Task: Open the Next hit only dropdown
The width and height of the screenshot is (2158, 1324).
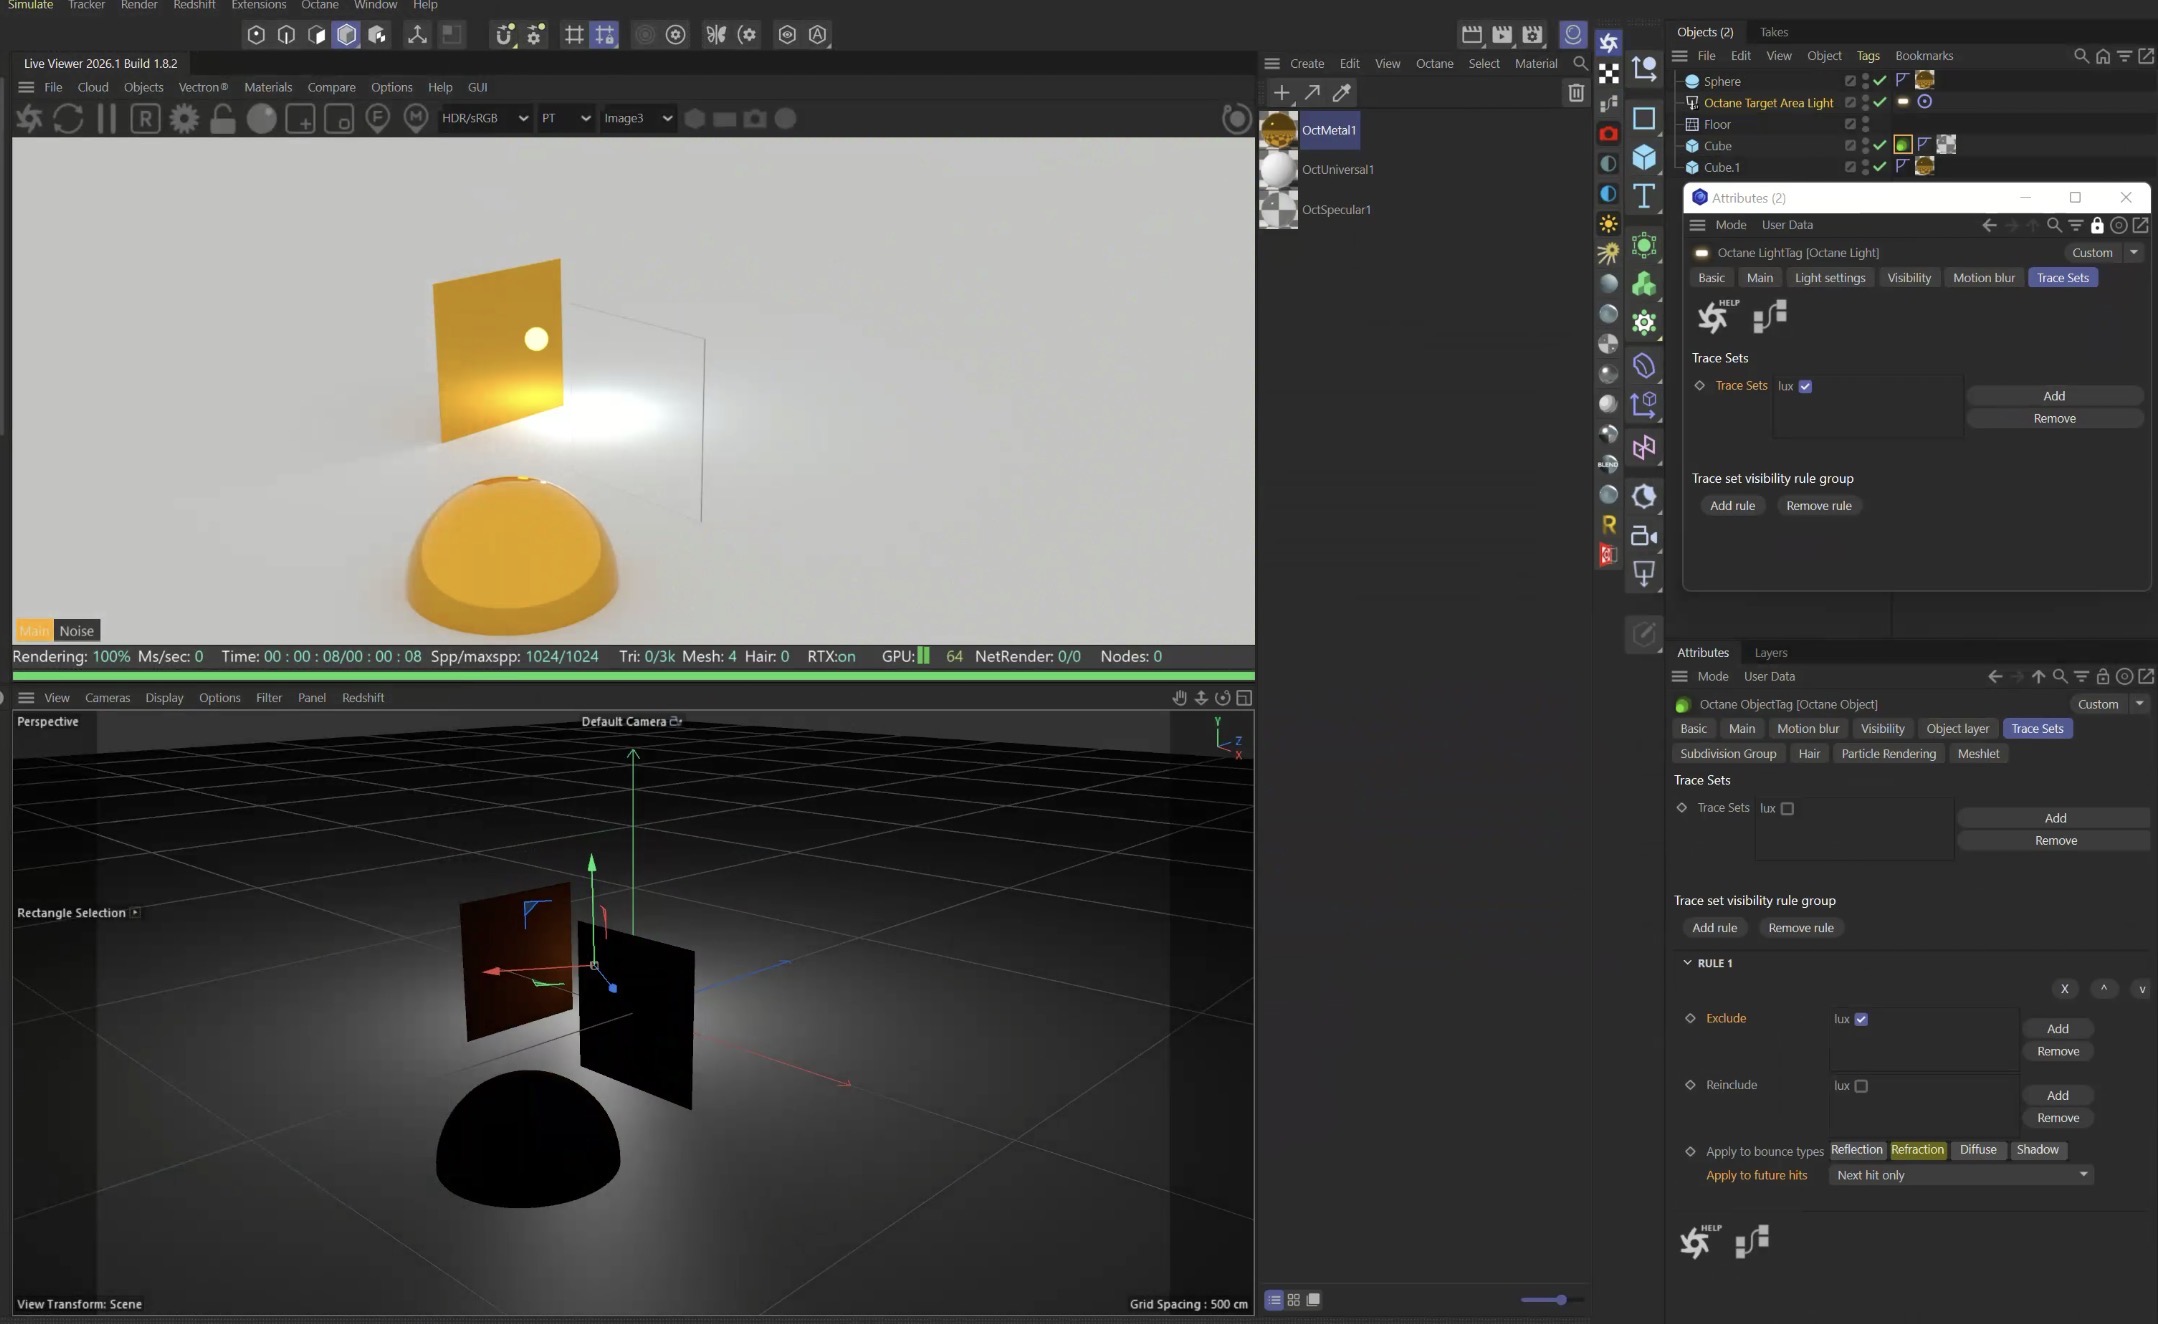Action: (1960, 1175)
